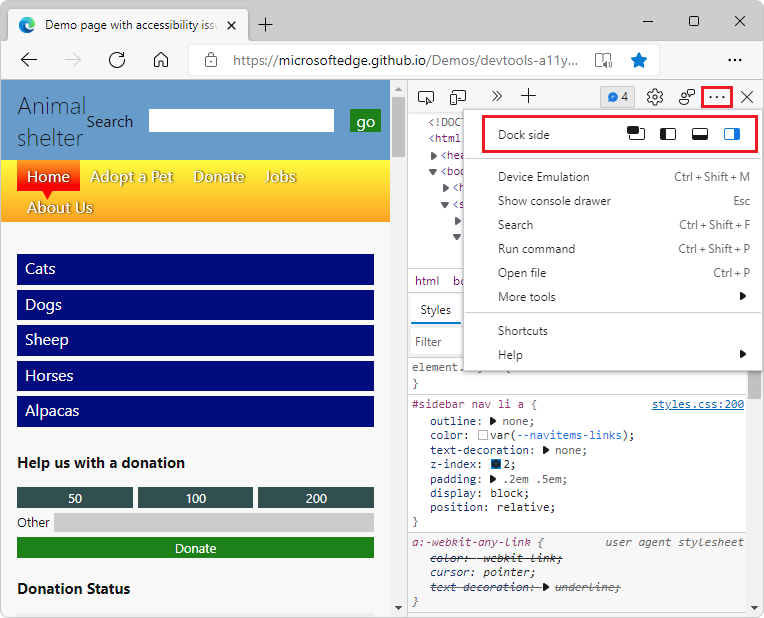The height and width of the screenshot is (618, 764).
Task: Open Edge Settings and more menu
Action: point(734,60)
